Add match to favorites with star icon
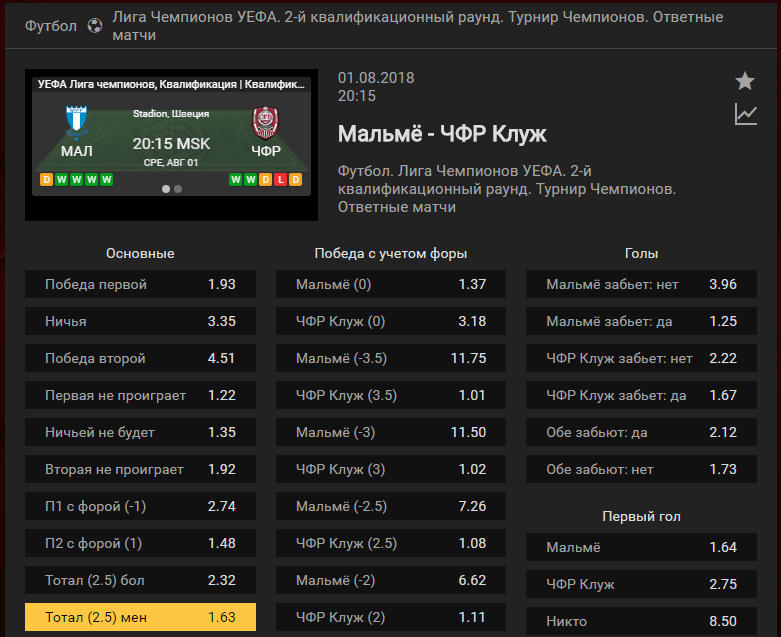 (745, 81)
